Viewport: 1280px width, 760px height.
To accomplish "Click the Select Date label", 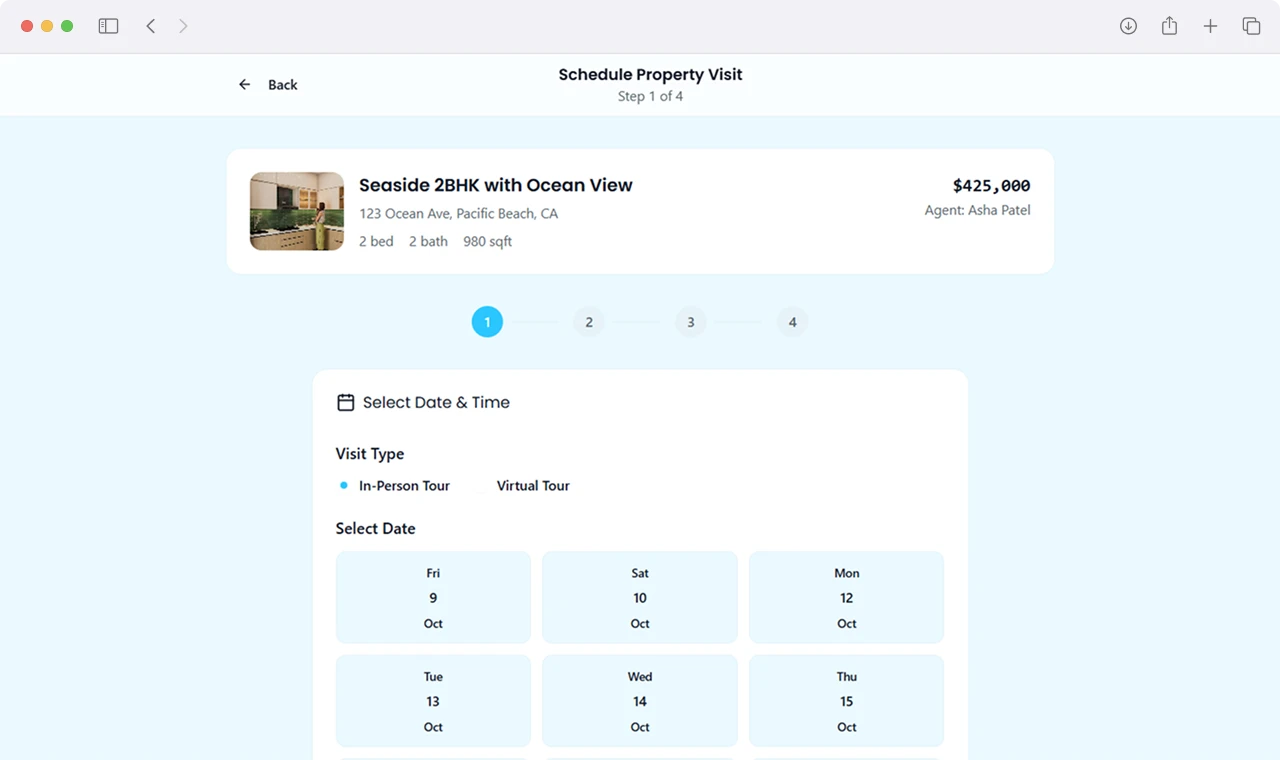I will click(x=376, y=529).
